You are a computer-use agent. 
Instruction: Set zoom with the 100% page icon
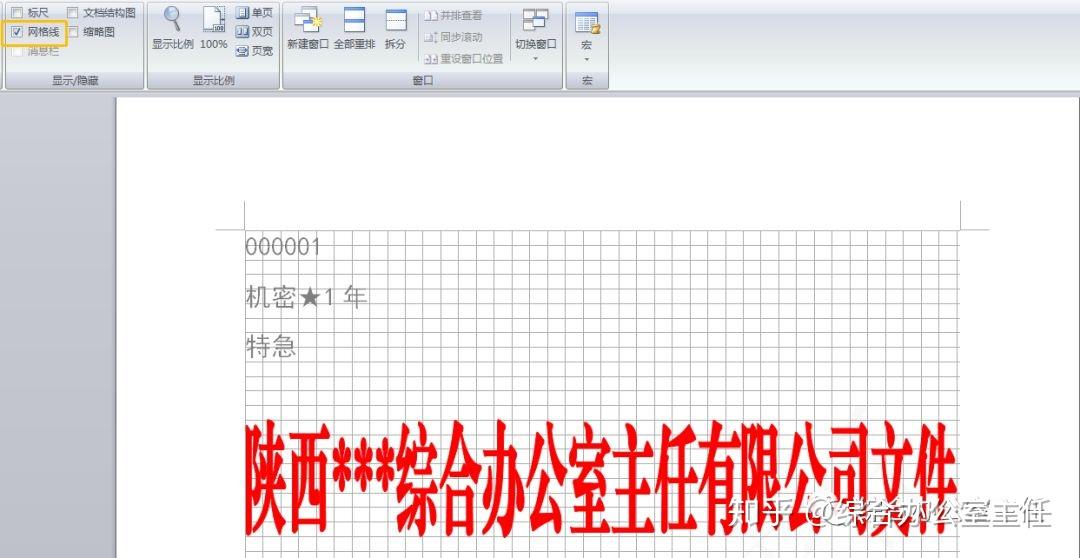(x=214, y=28)
